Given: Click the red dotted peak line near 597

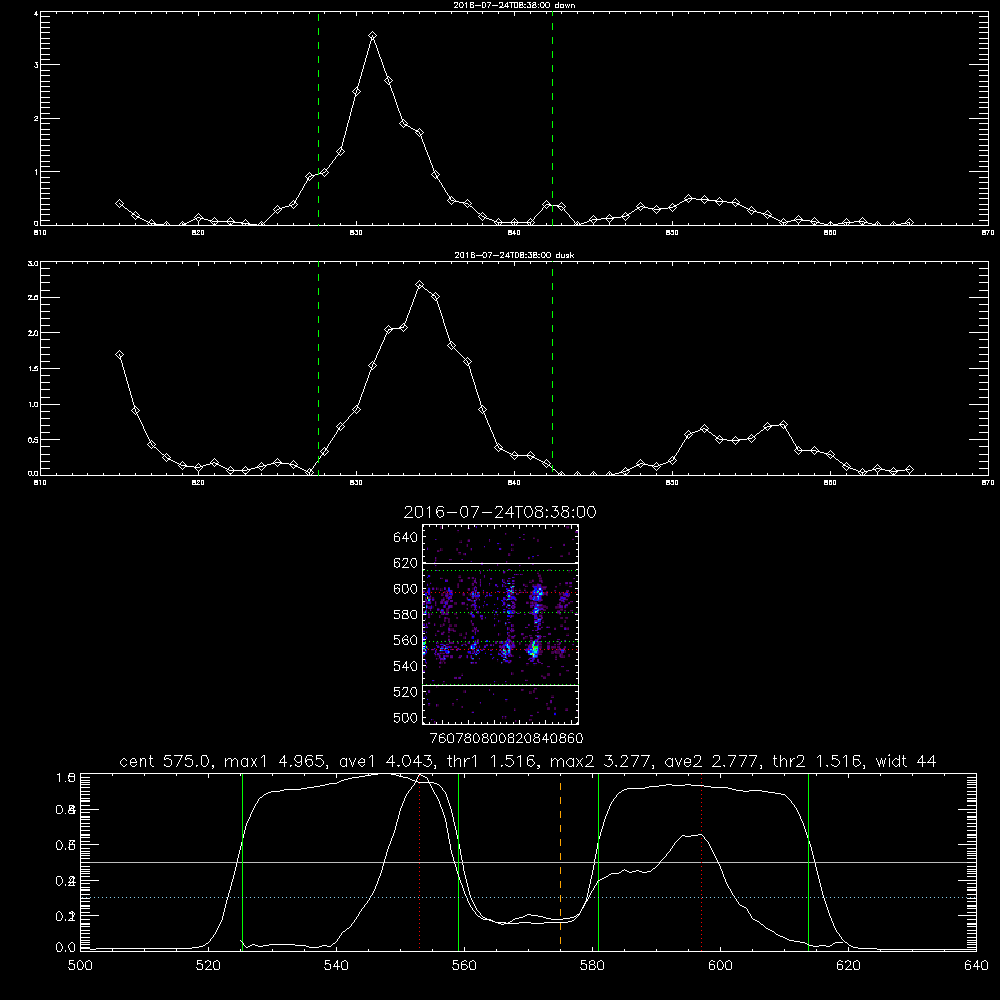Looking at the screenshot, I should coord(702,861).
